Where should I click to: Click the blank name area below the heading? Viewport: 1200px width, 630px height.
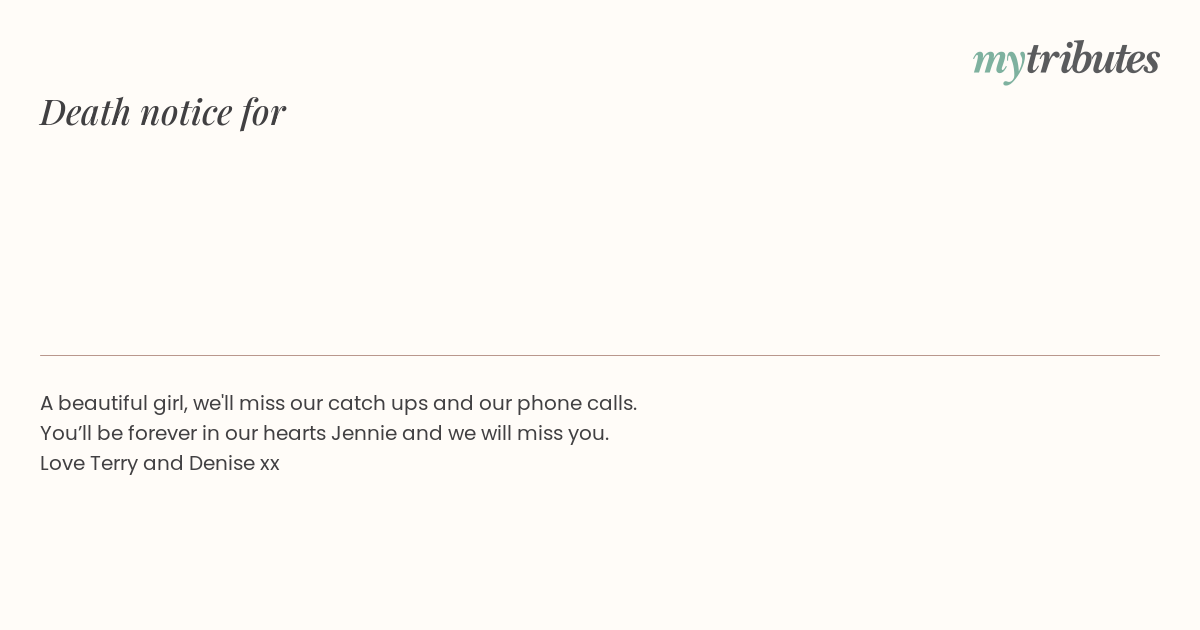tap(600, 240)
